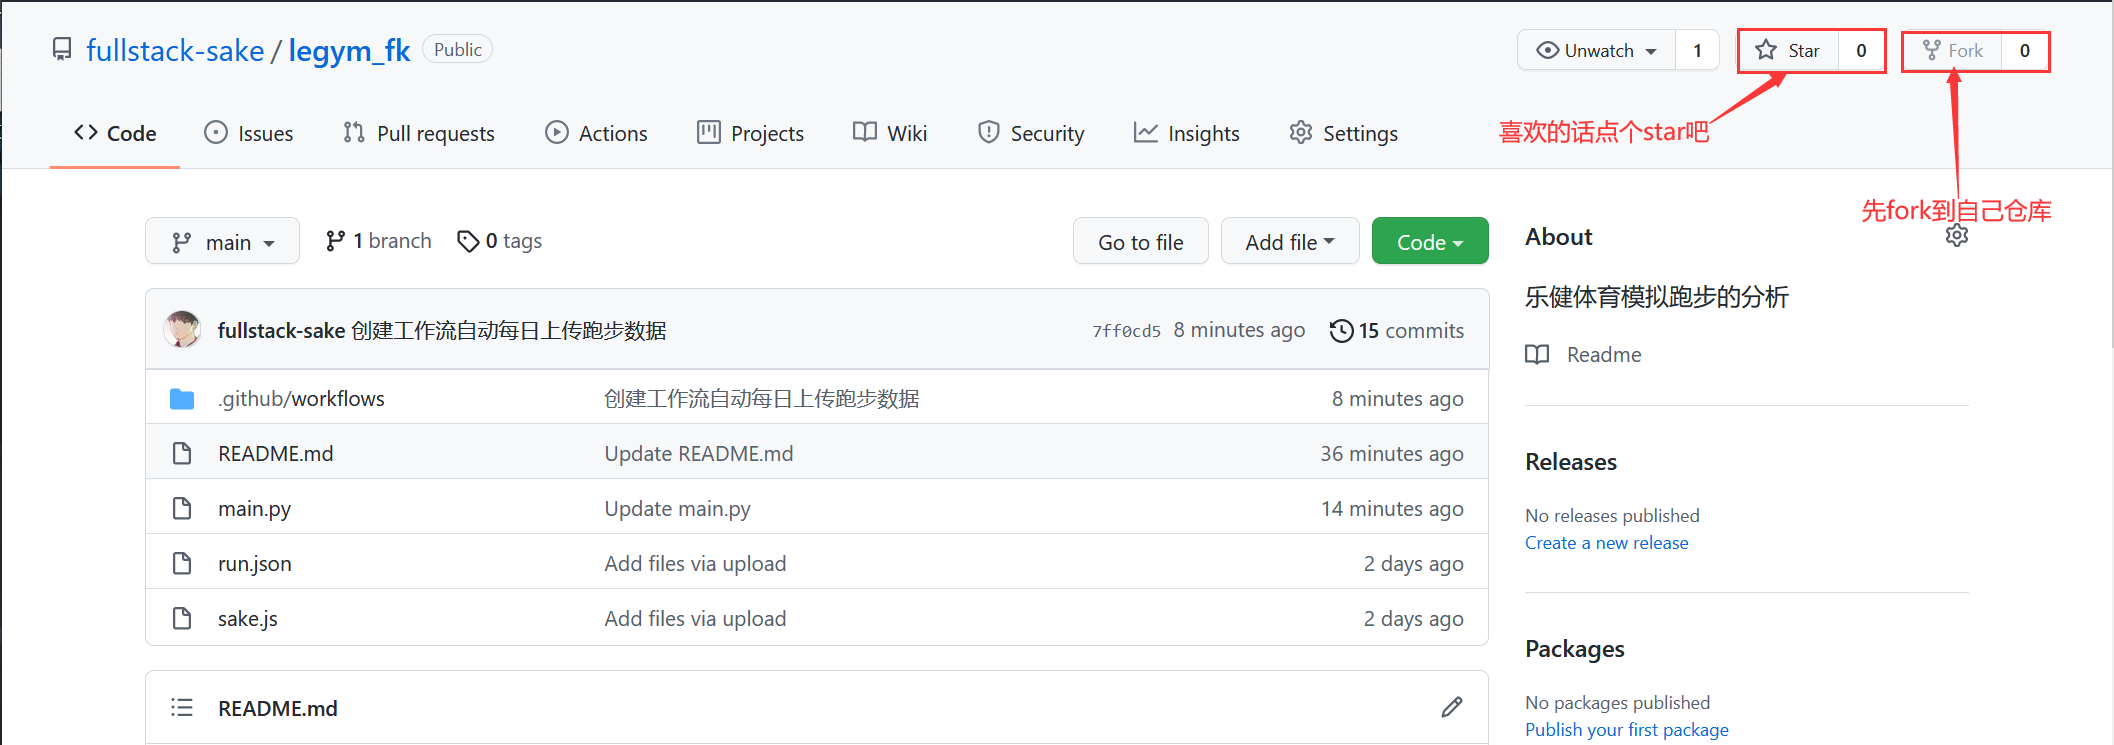Open the Pull requests tab
The height and width of the screenshot is (745, 2114).
click(418, 133)
